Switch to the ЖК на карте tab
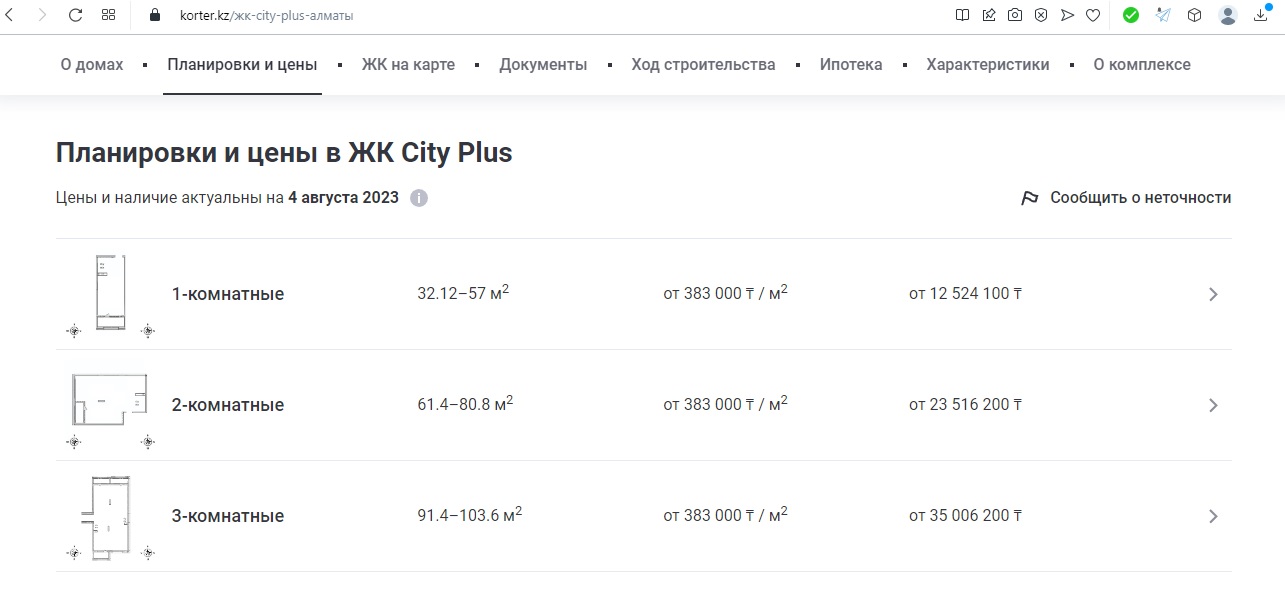 (x=408, y=64)
